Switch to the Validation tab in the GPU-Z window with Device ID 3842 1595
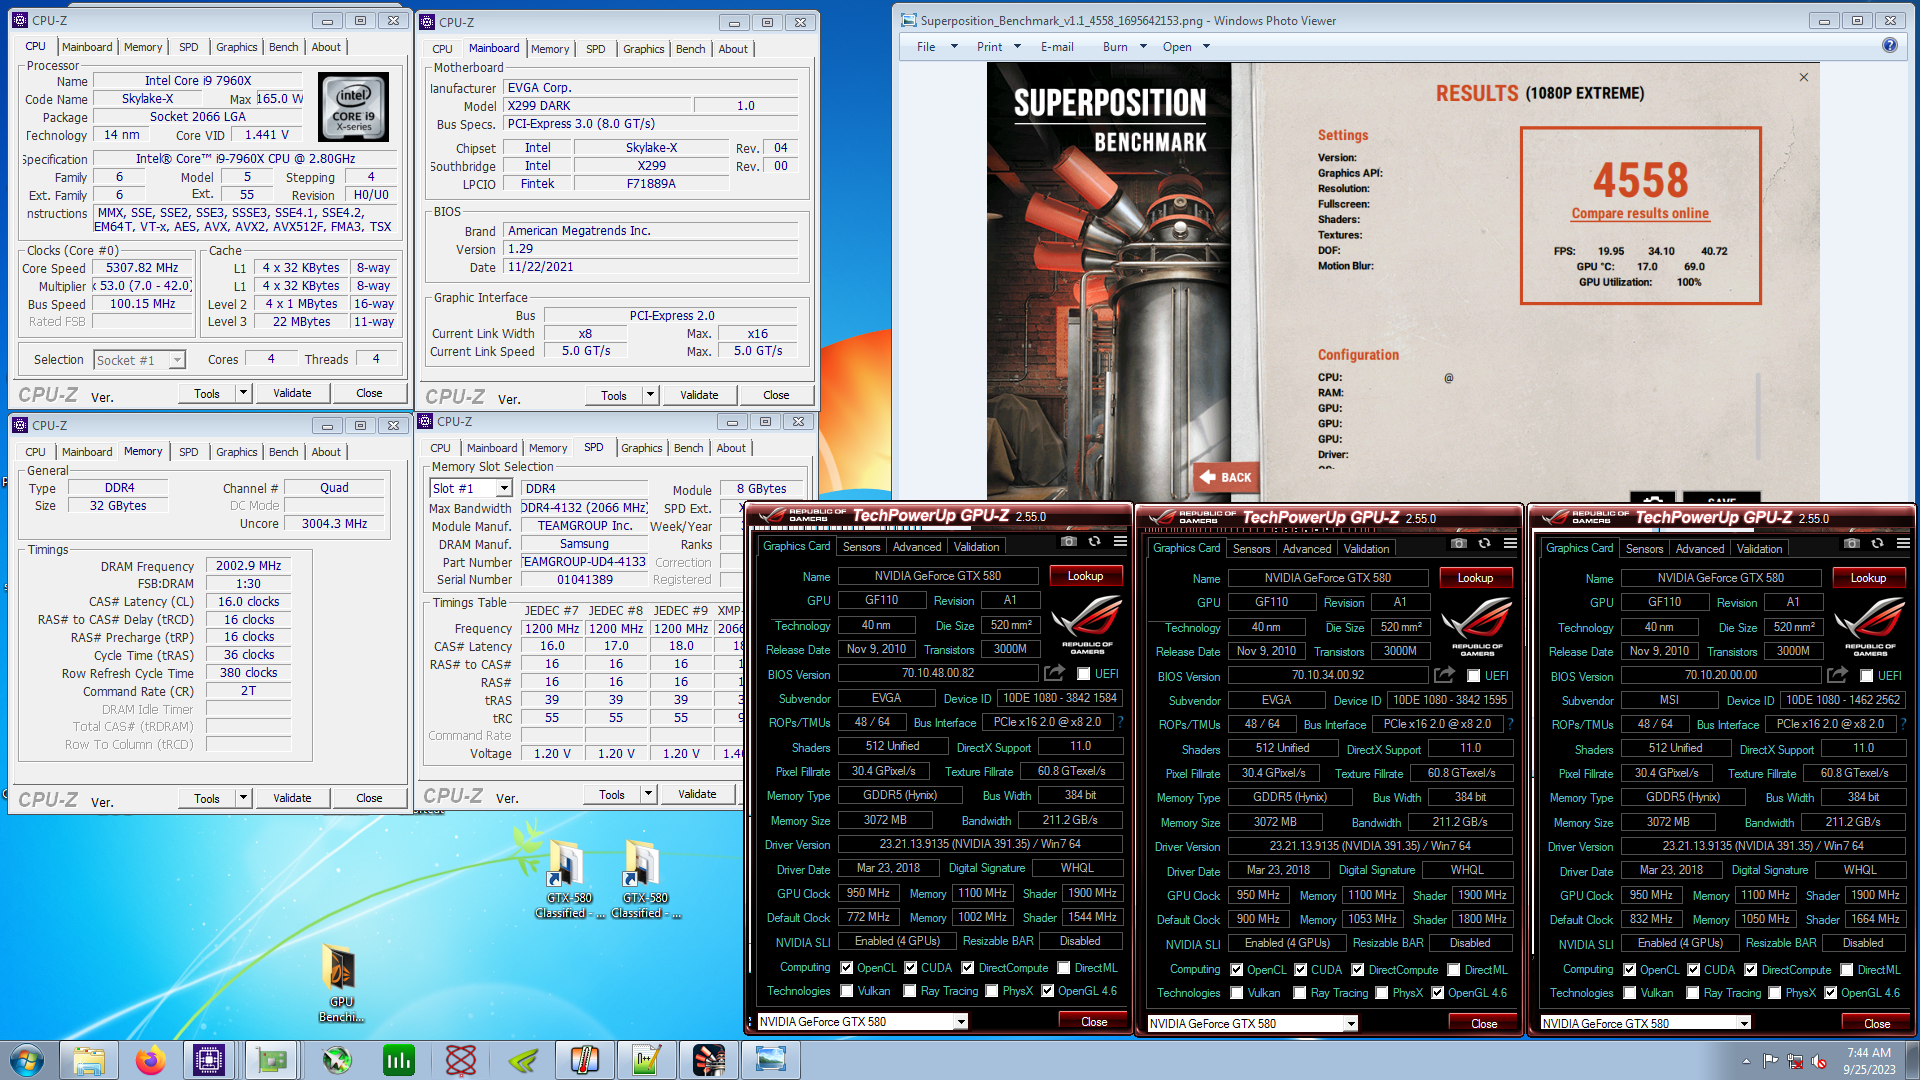 1366,549
